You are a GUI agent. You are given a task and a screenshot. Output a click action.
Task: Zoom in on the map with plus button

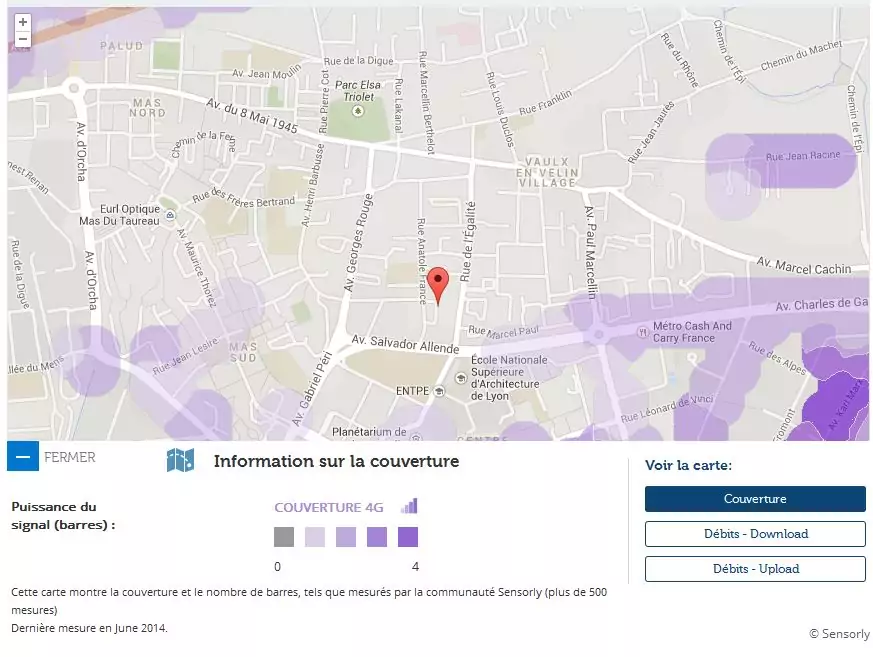coord(22,22)
